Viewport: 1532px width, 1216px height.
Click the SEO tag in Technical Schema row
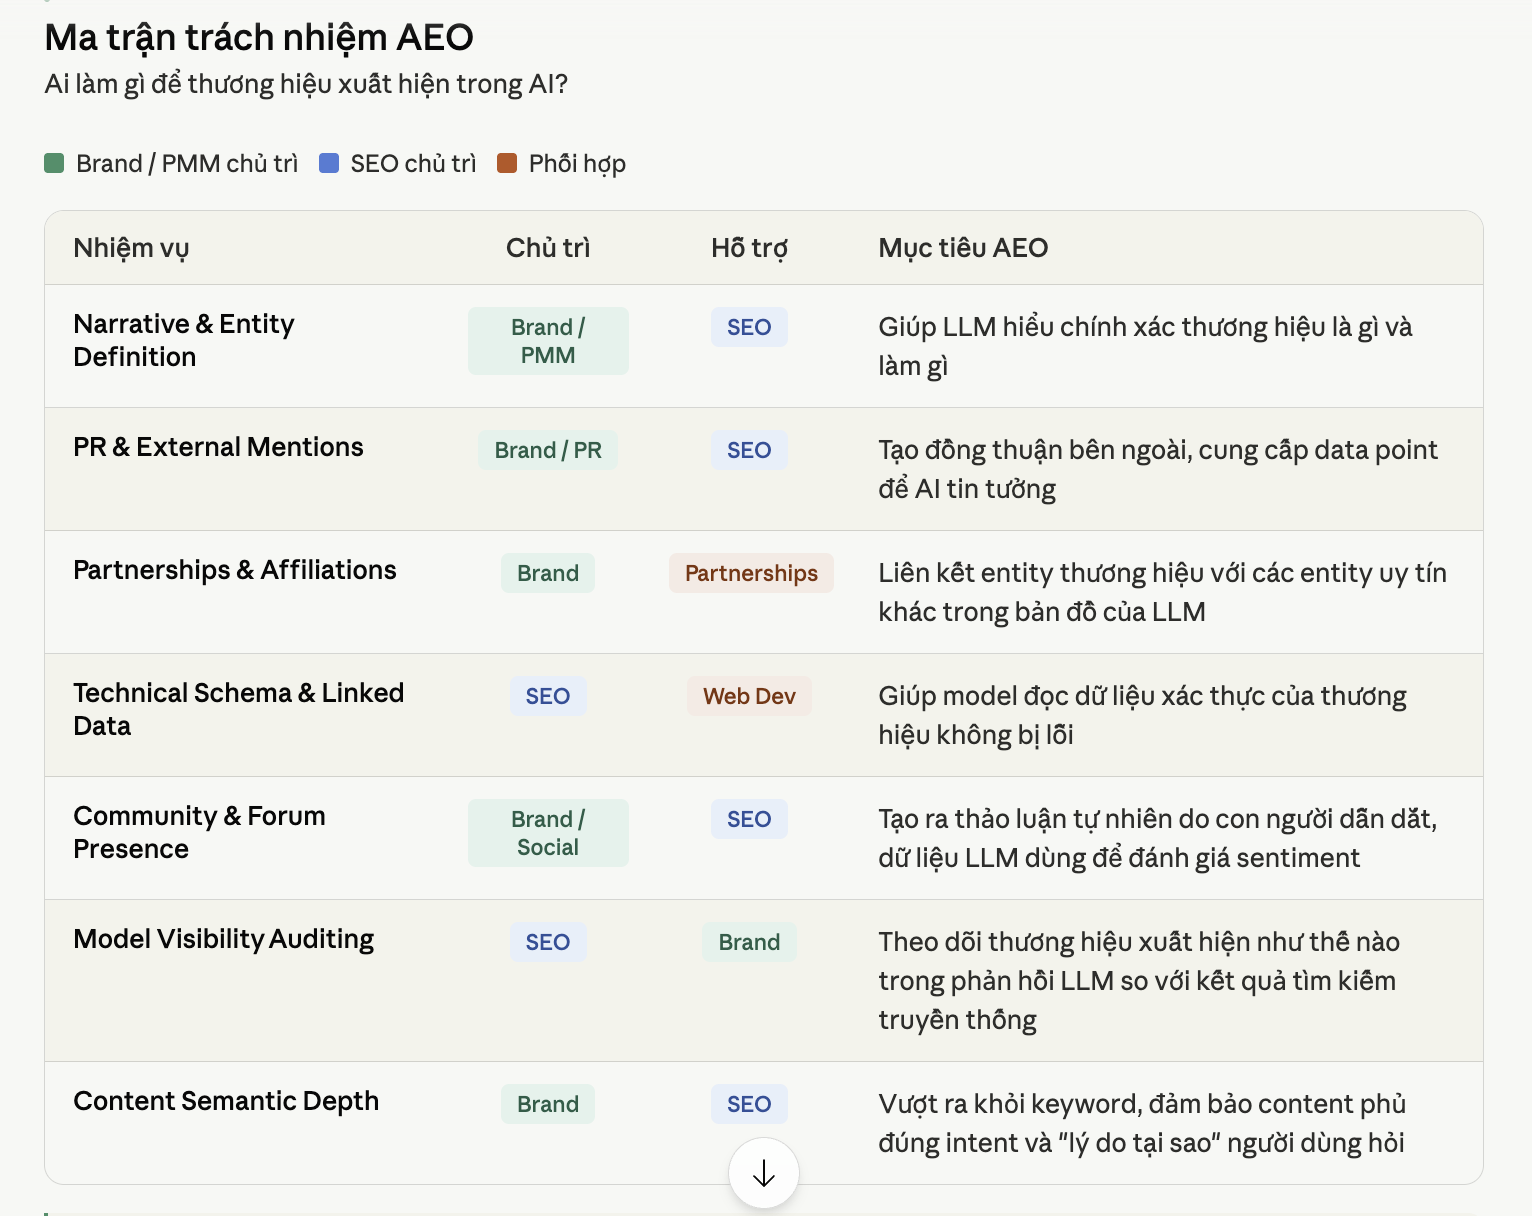point(548,696)
